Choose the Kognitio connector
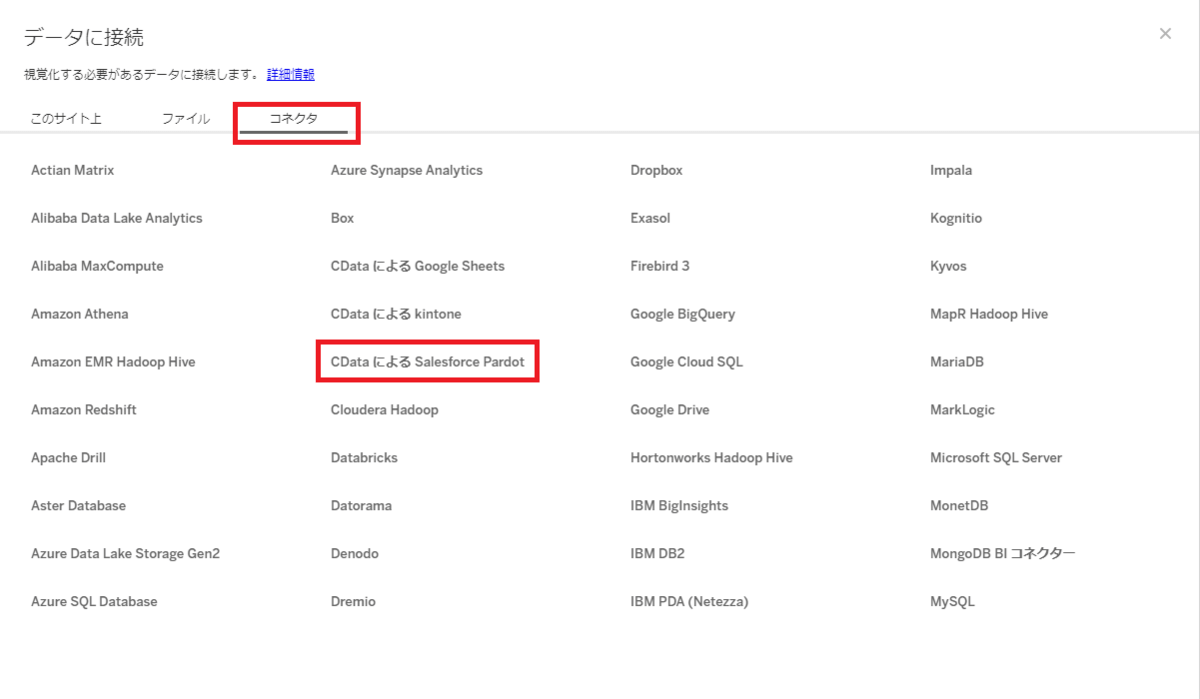The image size is (1200, 699). pyautogui.click(x=956, y=218)
